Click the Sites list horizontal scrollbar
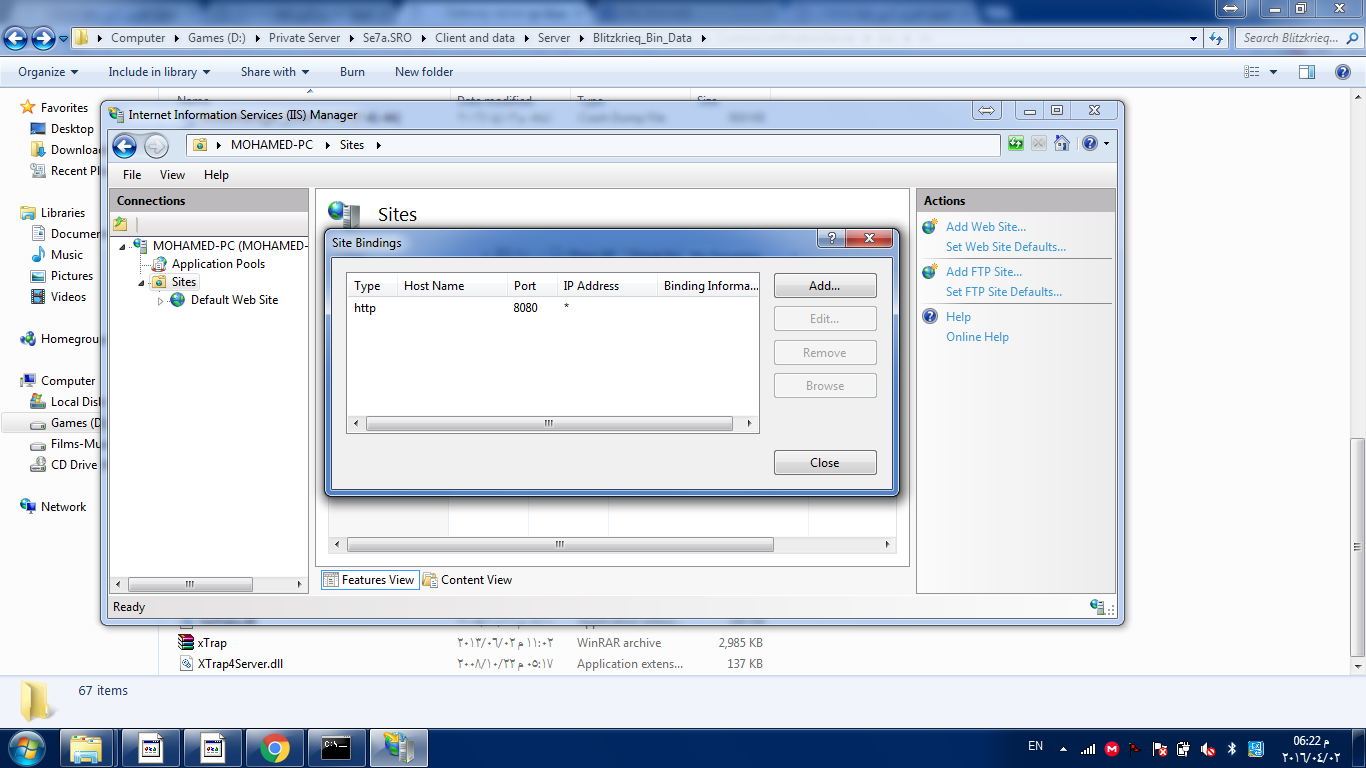The height and width of the screenshot is (768, 1366). click(x=560, y=545)
